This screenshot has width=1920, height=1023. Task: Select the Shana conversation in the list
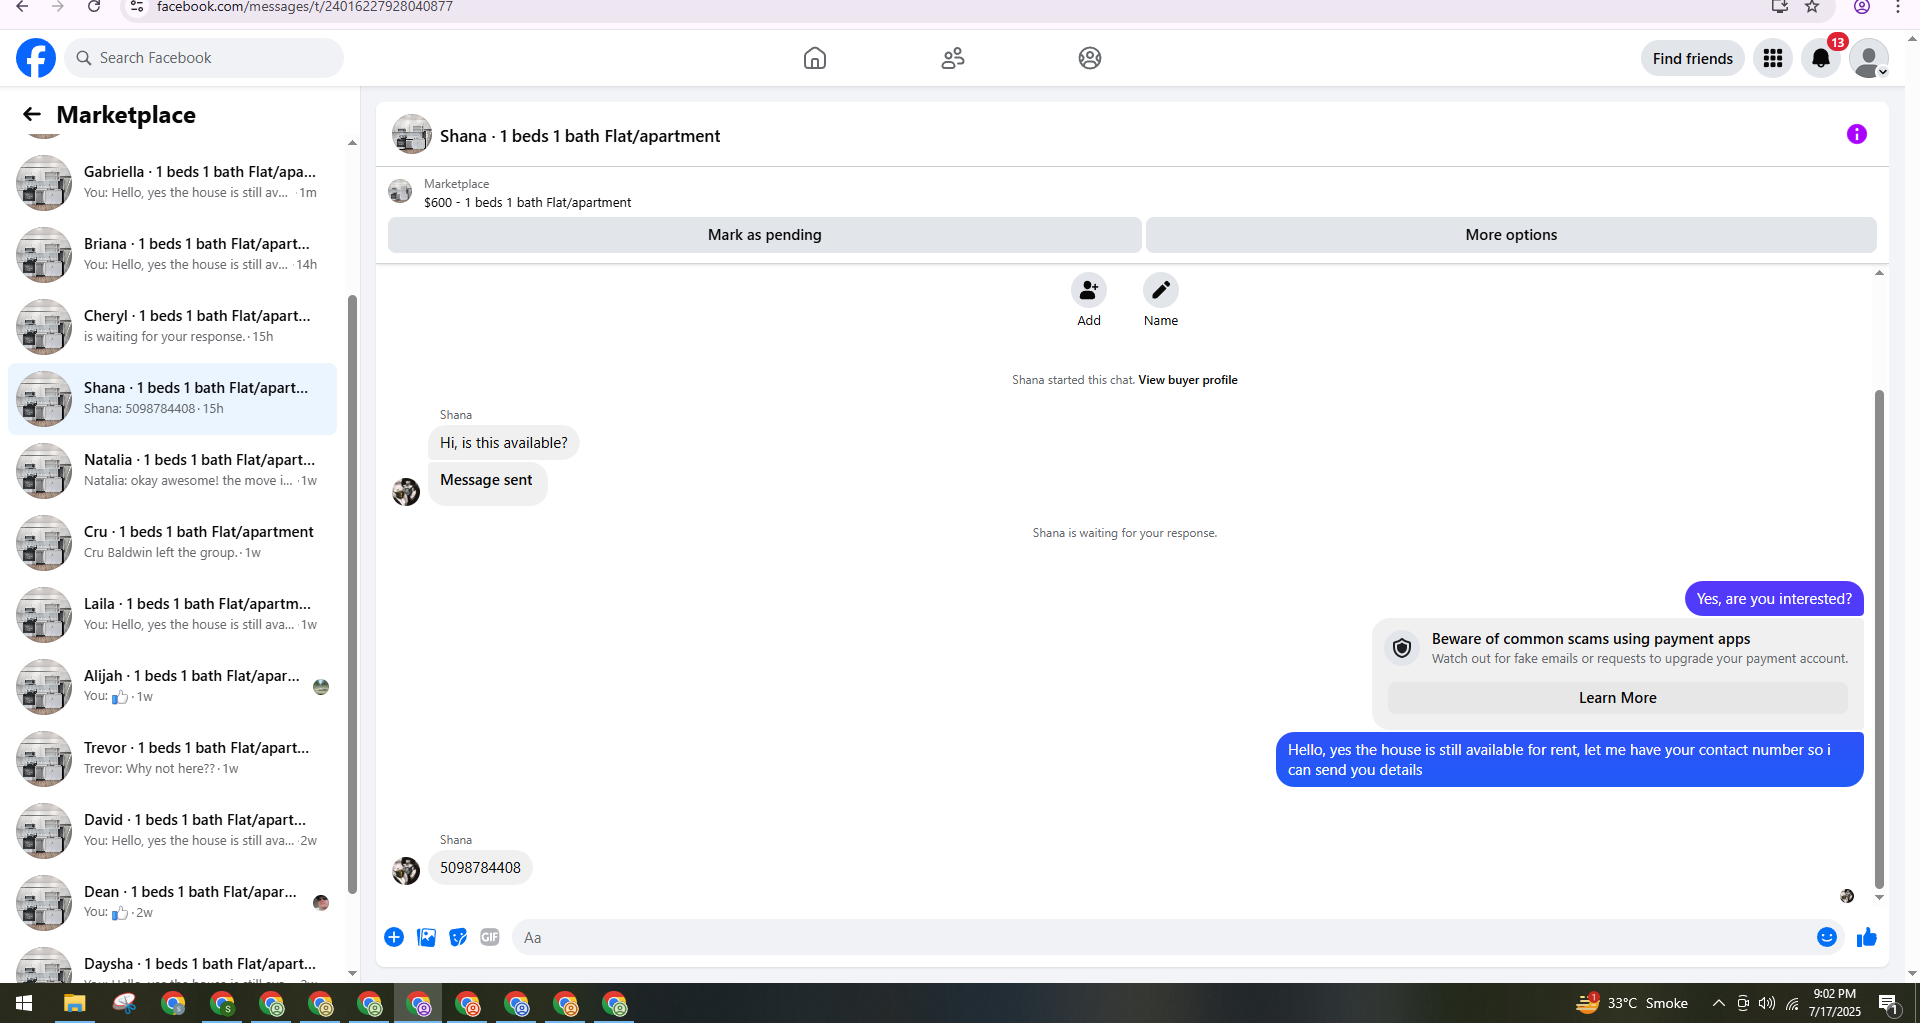[172, 398]
